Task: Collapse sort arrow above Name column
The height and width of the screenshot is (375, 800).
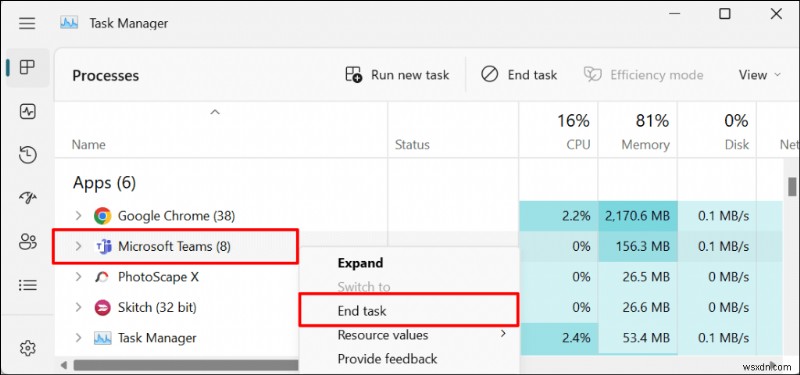Action: point(215,112)
